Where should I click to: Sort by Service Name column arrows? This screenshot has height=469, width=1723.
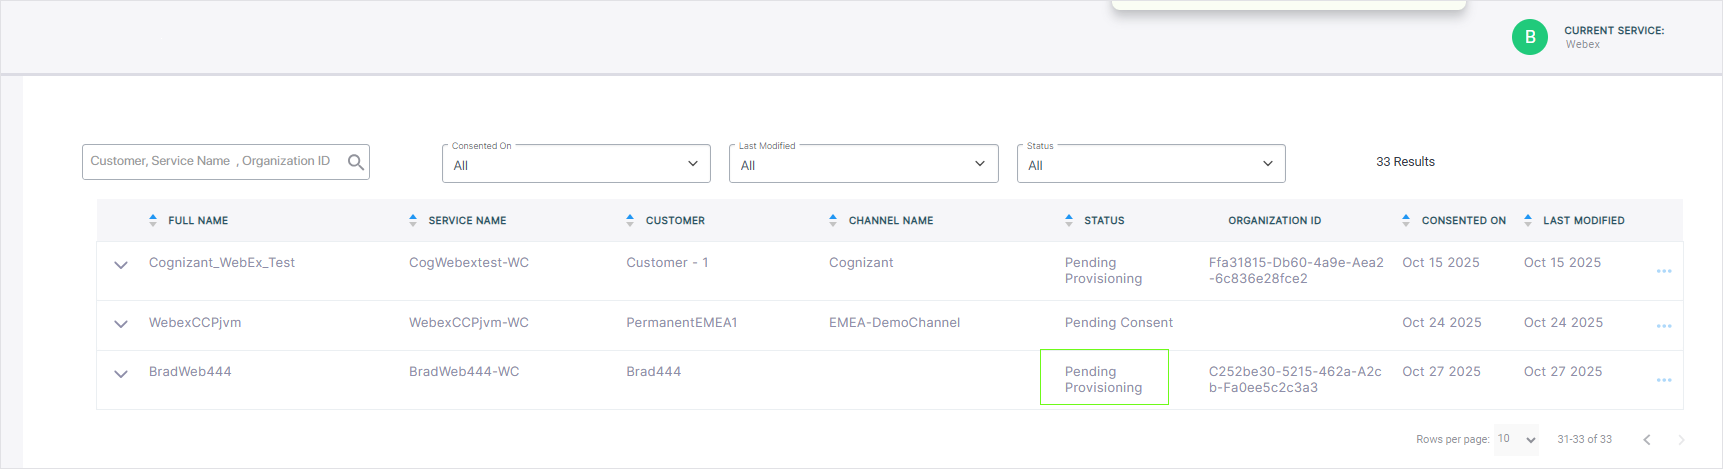(413, 220)
